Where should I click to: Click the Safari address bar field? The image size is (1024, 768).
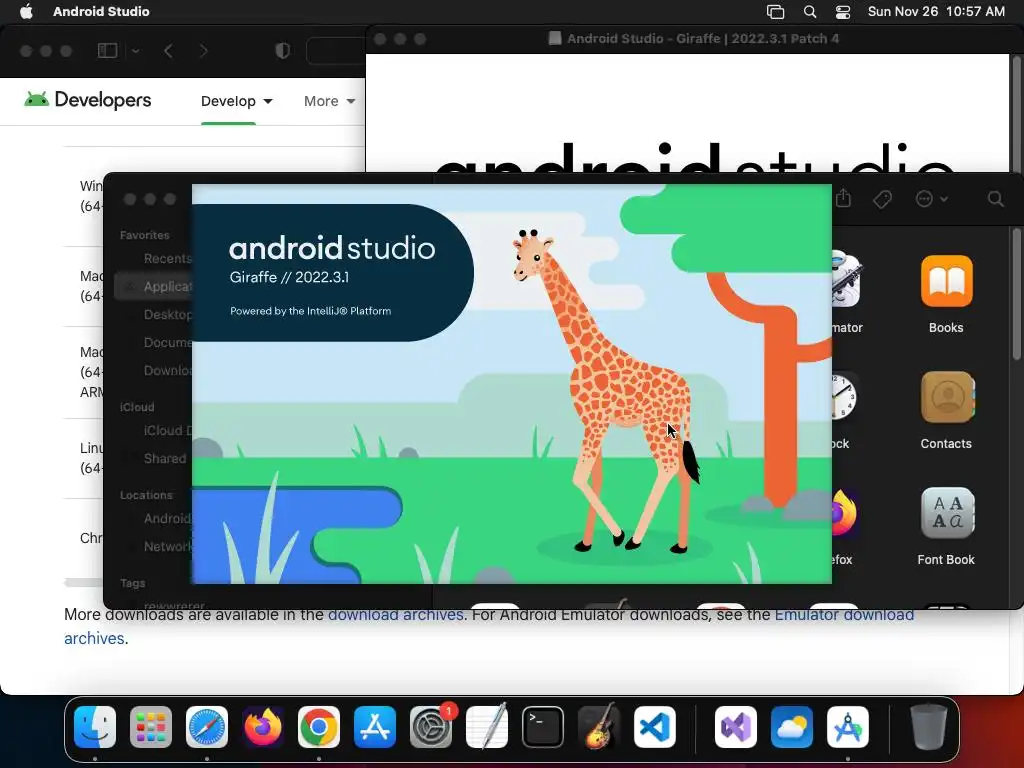click(x=336, y=51)
